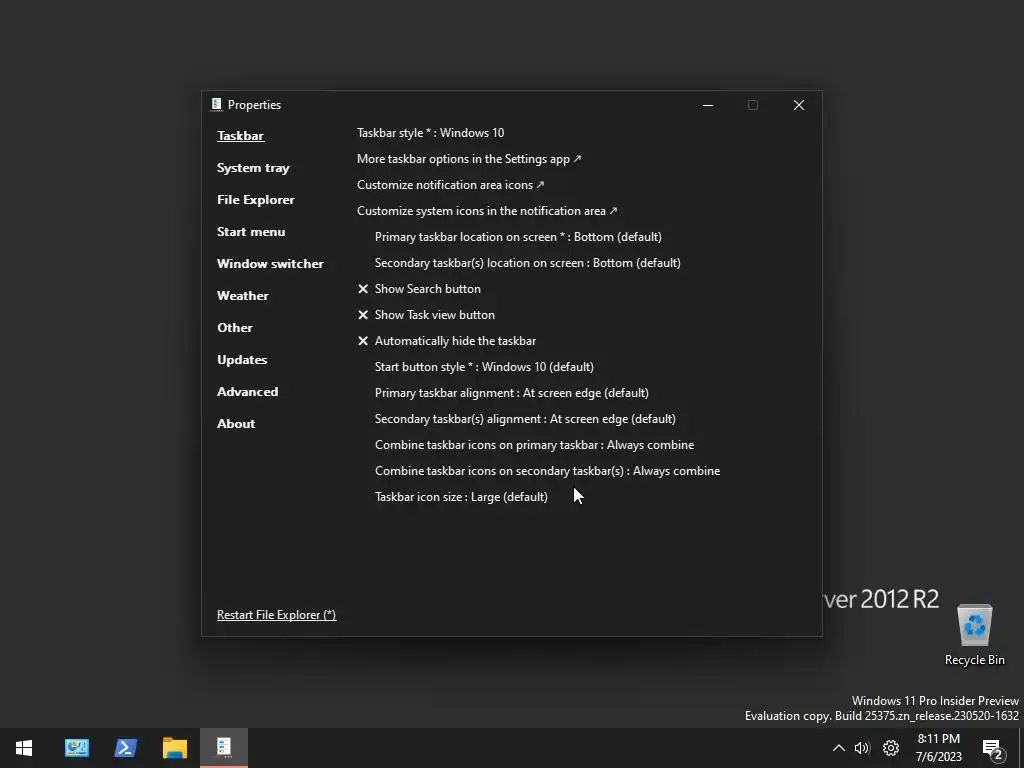Switch to the Taskbar section
This screenshot has height=768, width=1024.
(x=240, y=136)
